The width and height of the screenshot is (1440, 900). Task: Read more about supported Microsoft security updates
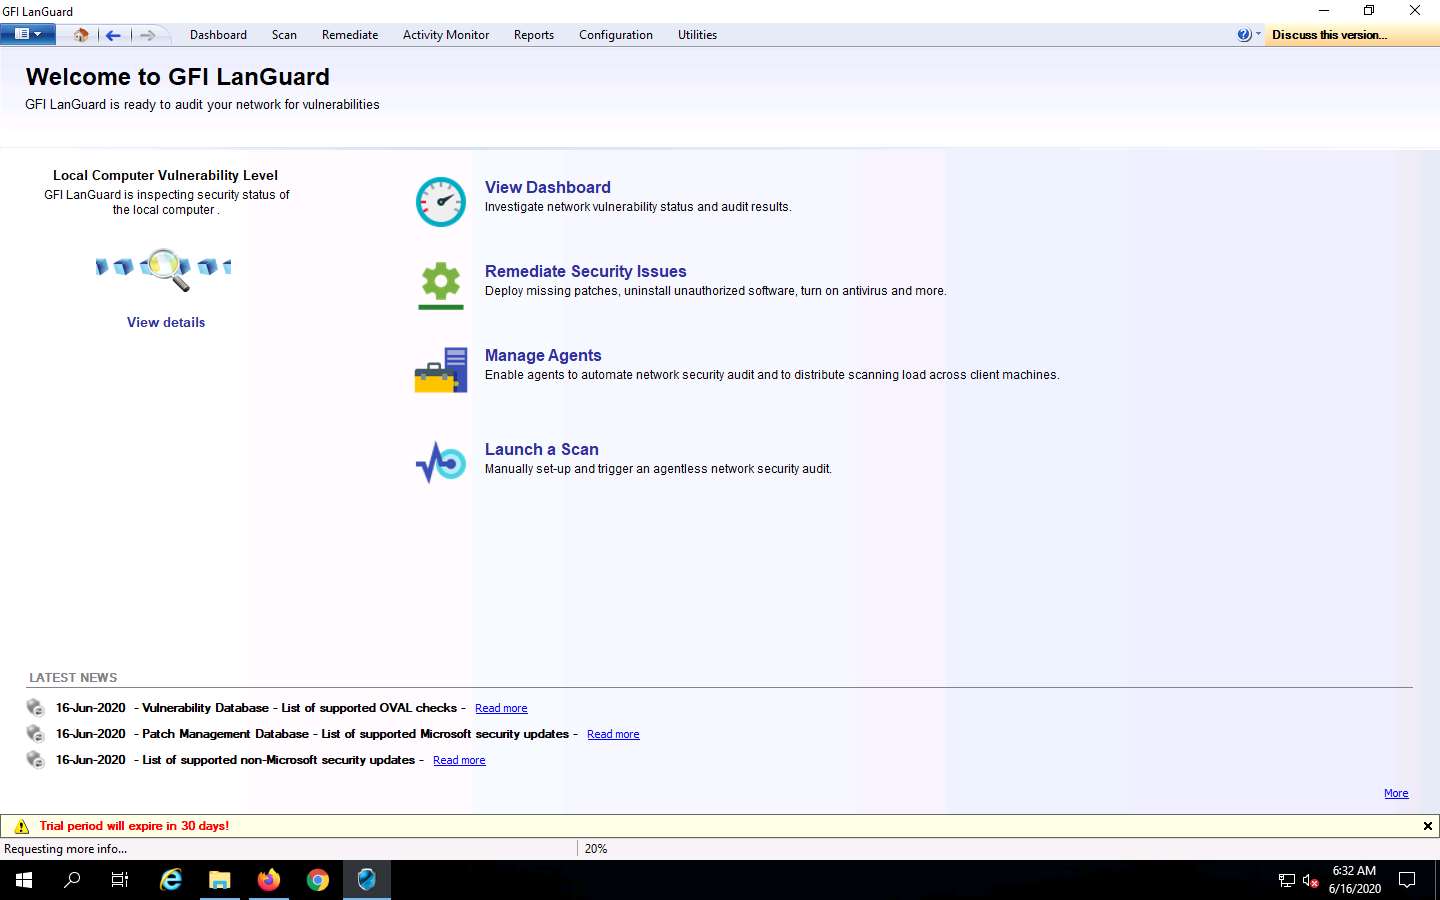(x=613, y=734)
